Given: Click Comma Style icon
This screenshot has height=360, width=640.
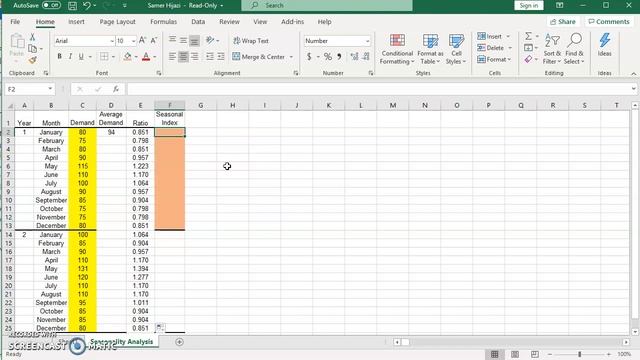Looking at the screenshot, I should [x=339, y=57].
